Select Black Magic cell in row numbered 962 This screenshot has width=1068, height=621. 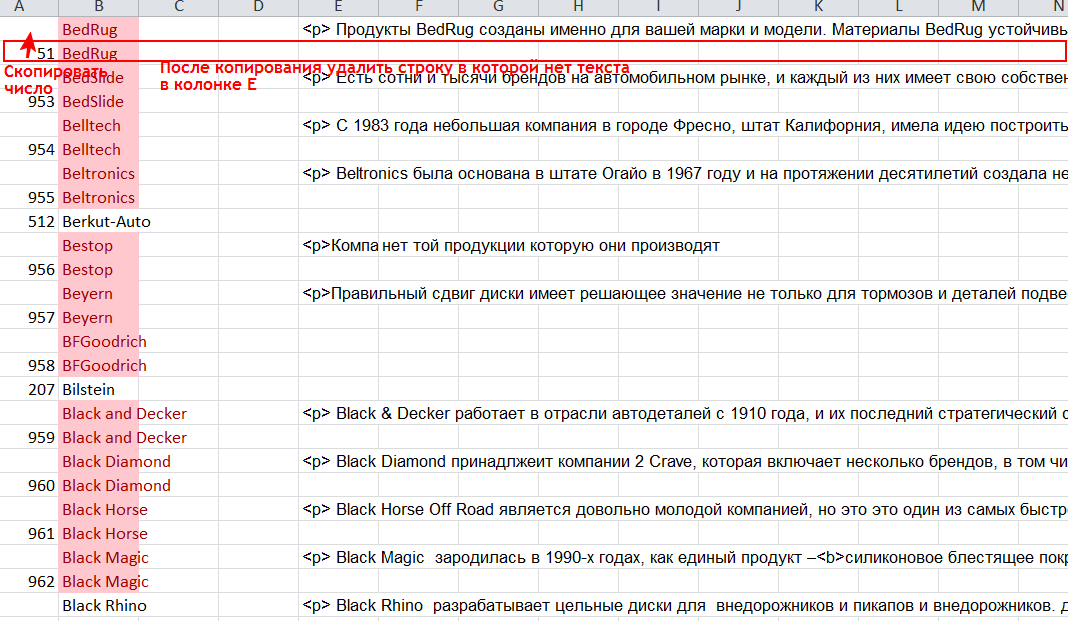99,582
